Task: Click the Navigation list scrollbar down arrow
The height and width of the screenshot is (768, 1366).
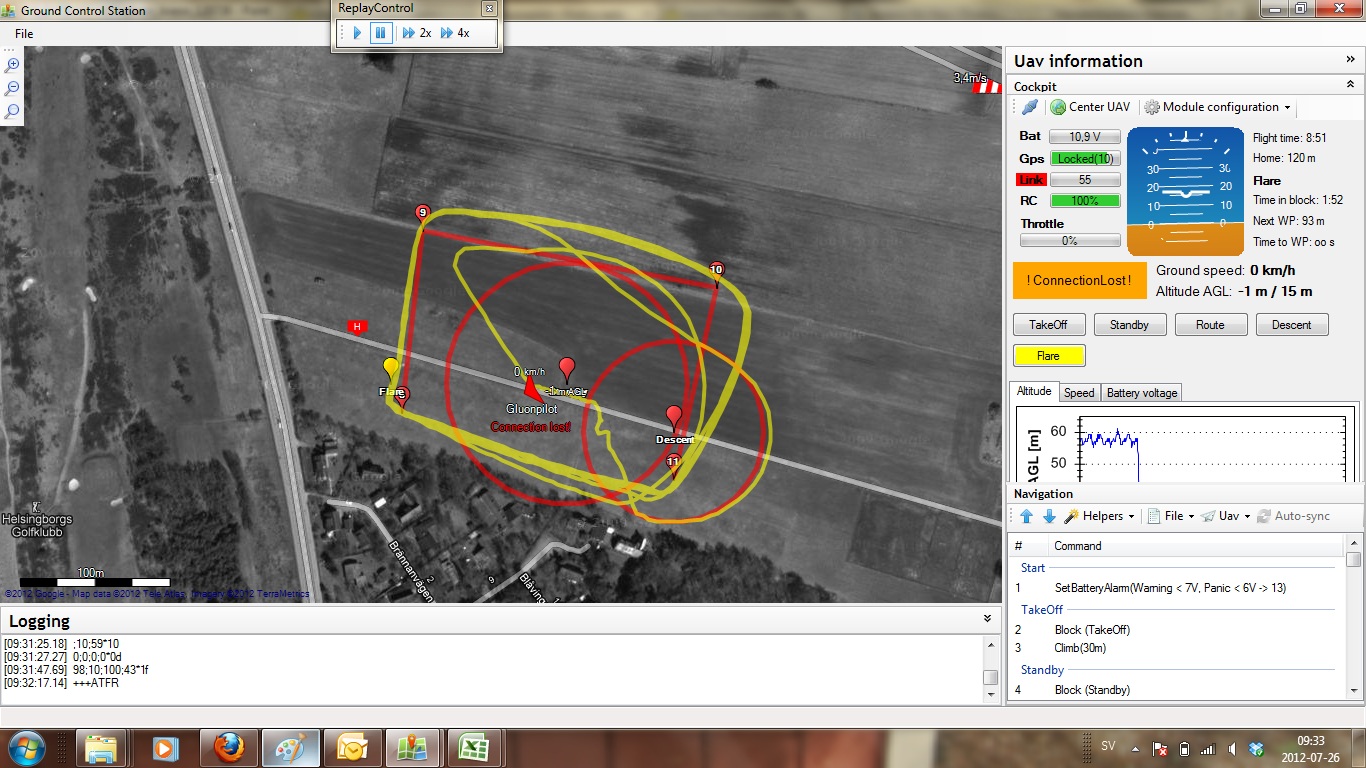Action: point(1353,690)
